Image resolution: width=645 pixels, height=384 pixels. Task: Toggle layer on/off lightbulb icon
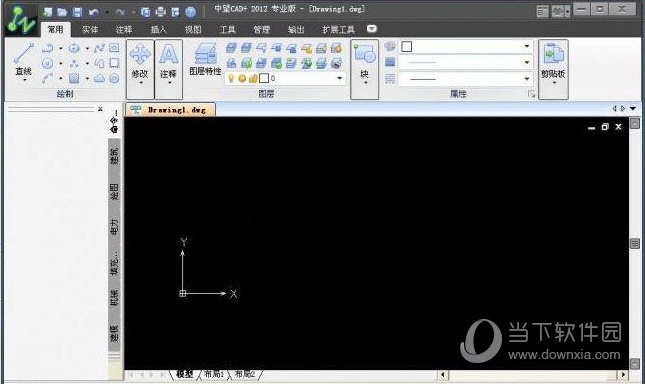(231, 78)
